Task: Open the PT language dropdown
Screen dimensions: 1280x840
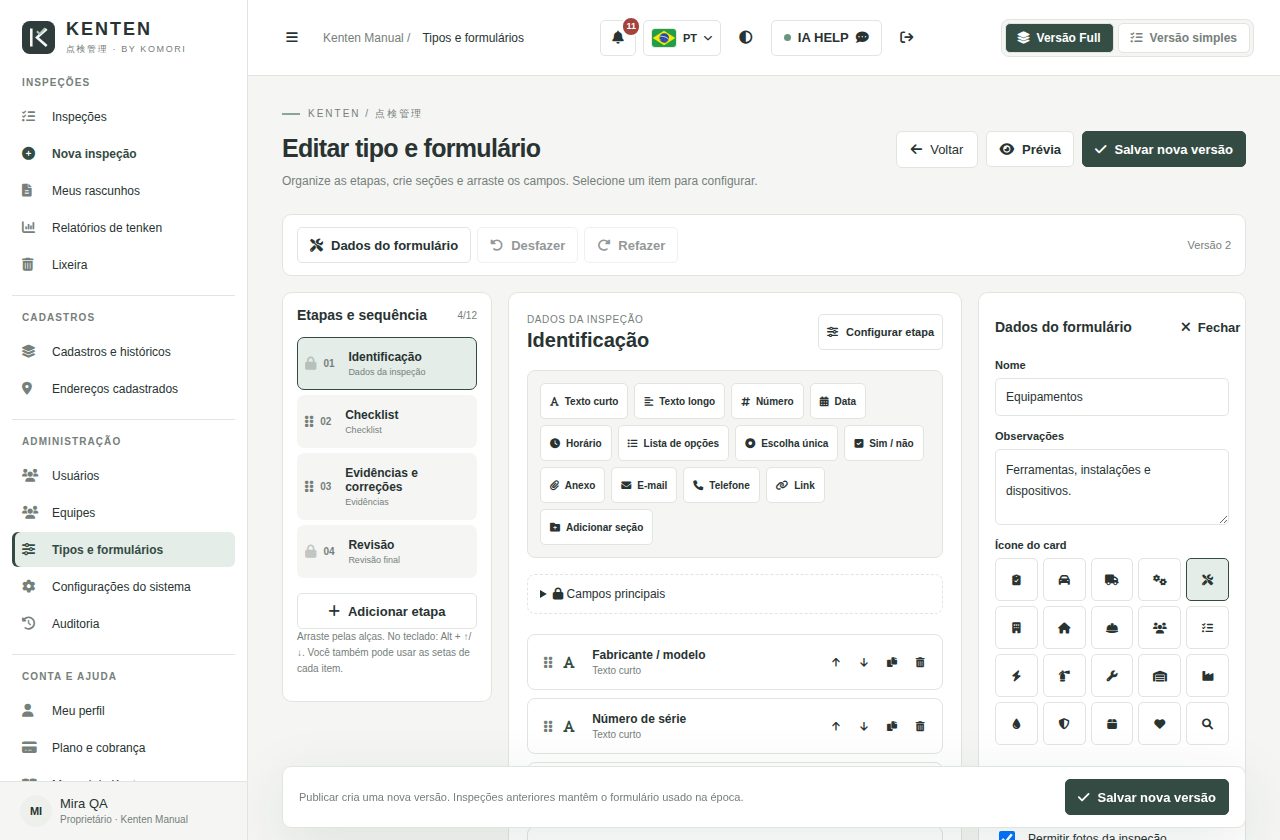Action: click(682, 38)
